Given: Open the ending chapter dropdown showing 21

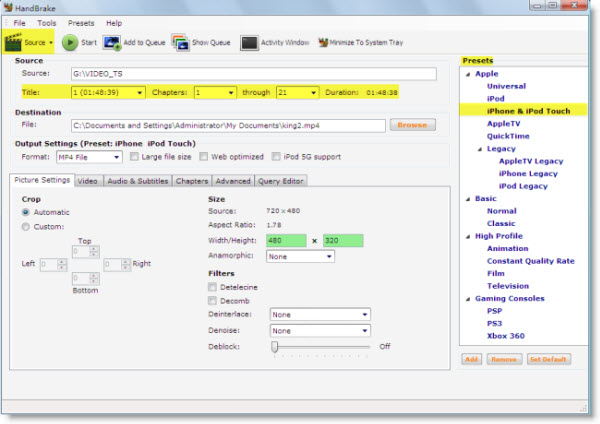Looking at the screenshot, I should point(298,93).
